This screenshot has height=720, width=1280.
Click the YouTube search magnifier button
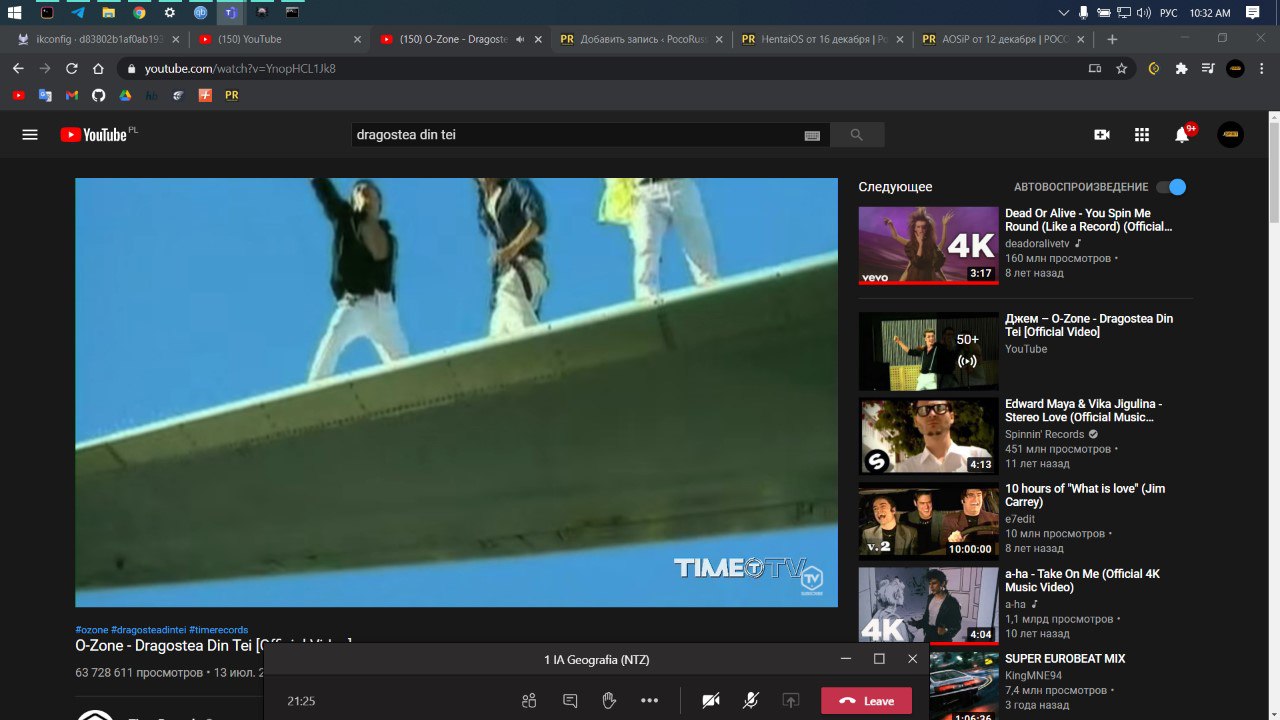(857, 135)
